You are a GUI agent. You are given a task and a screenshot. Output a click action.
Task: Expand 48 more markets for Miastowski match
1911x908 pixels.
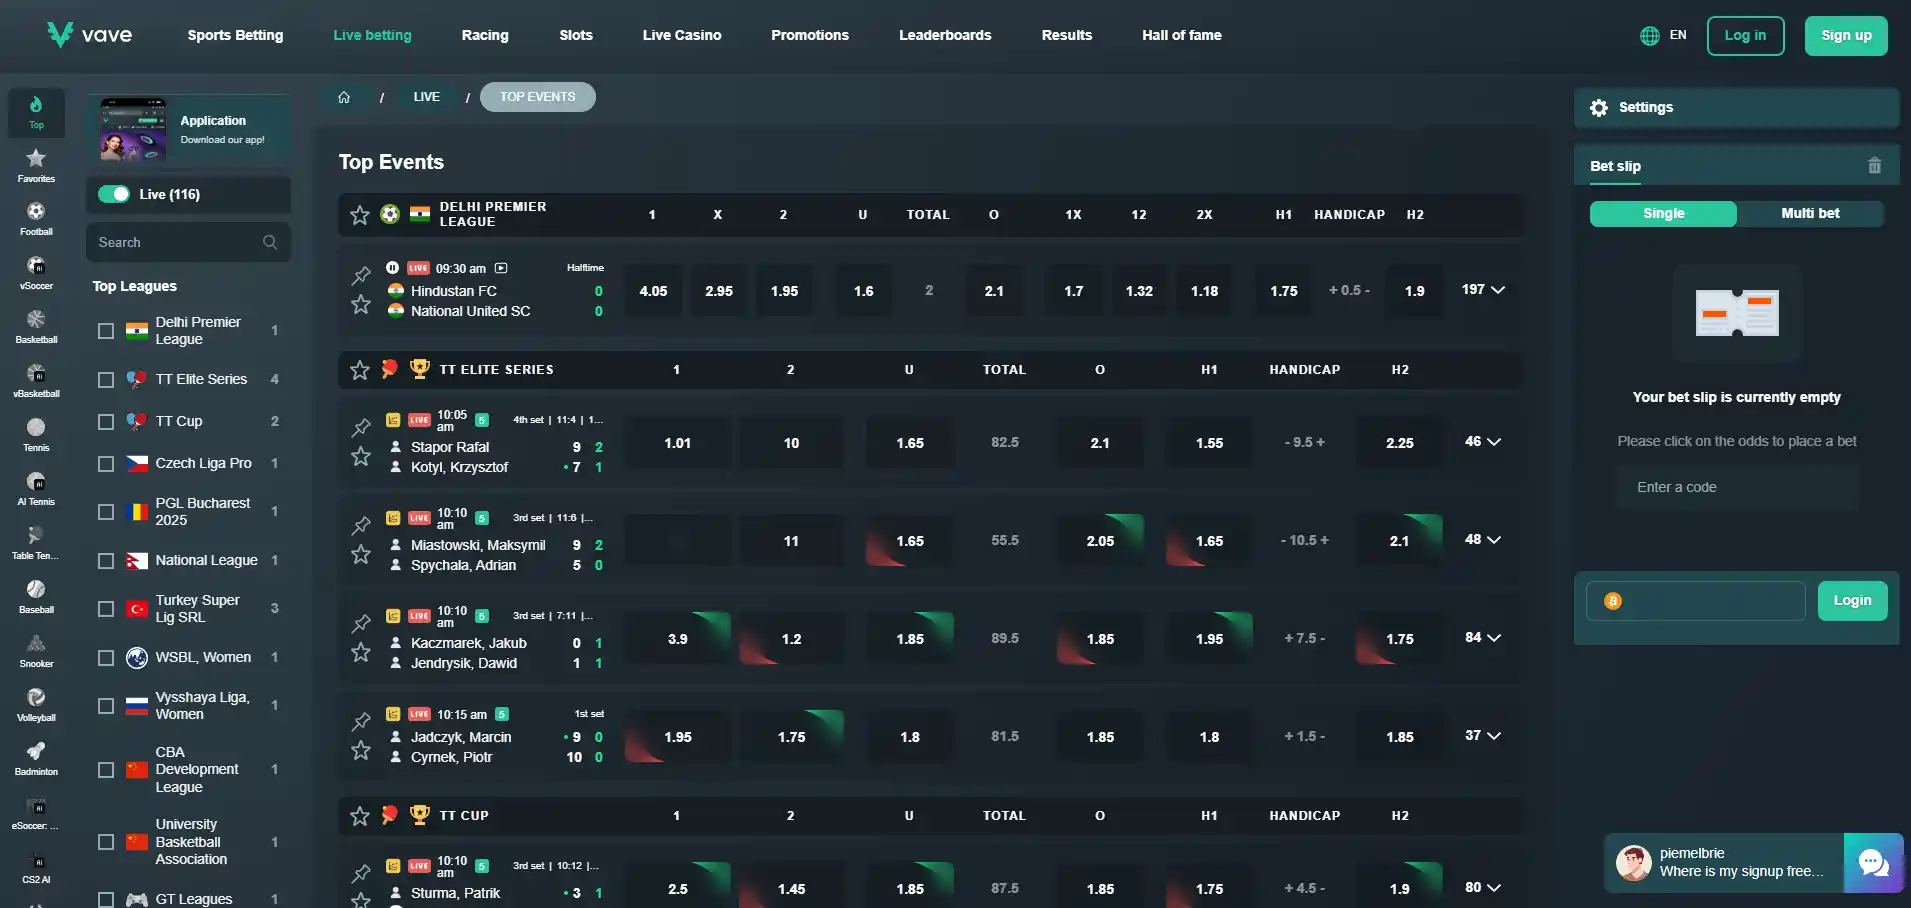1483,540
